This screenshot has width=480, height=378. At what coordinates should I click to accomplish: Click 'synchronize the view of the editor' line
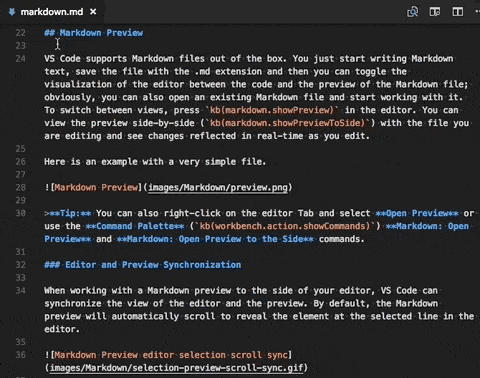[241, 304]
